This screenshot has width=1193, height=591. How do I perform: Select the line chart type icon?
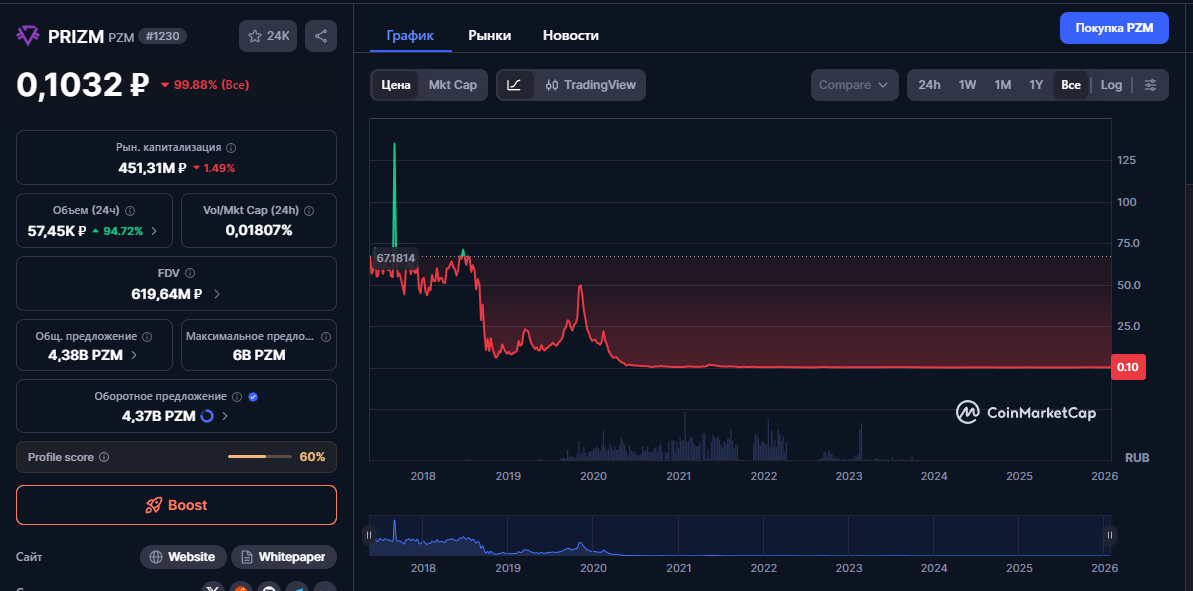514,85
